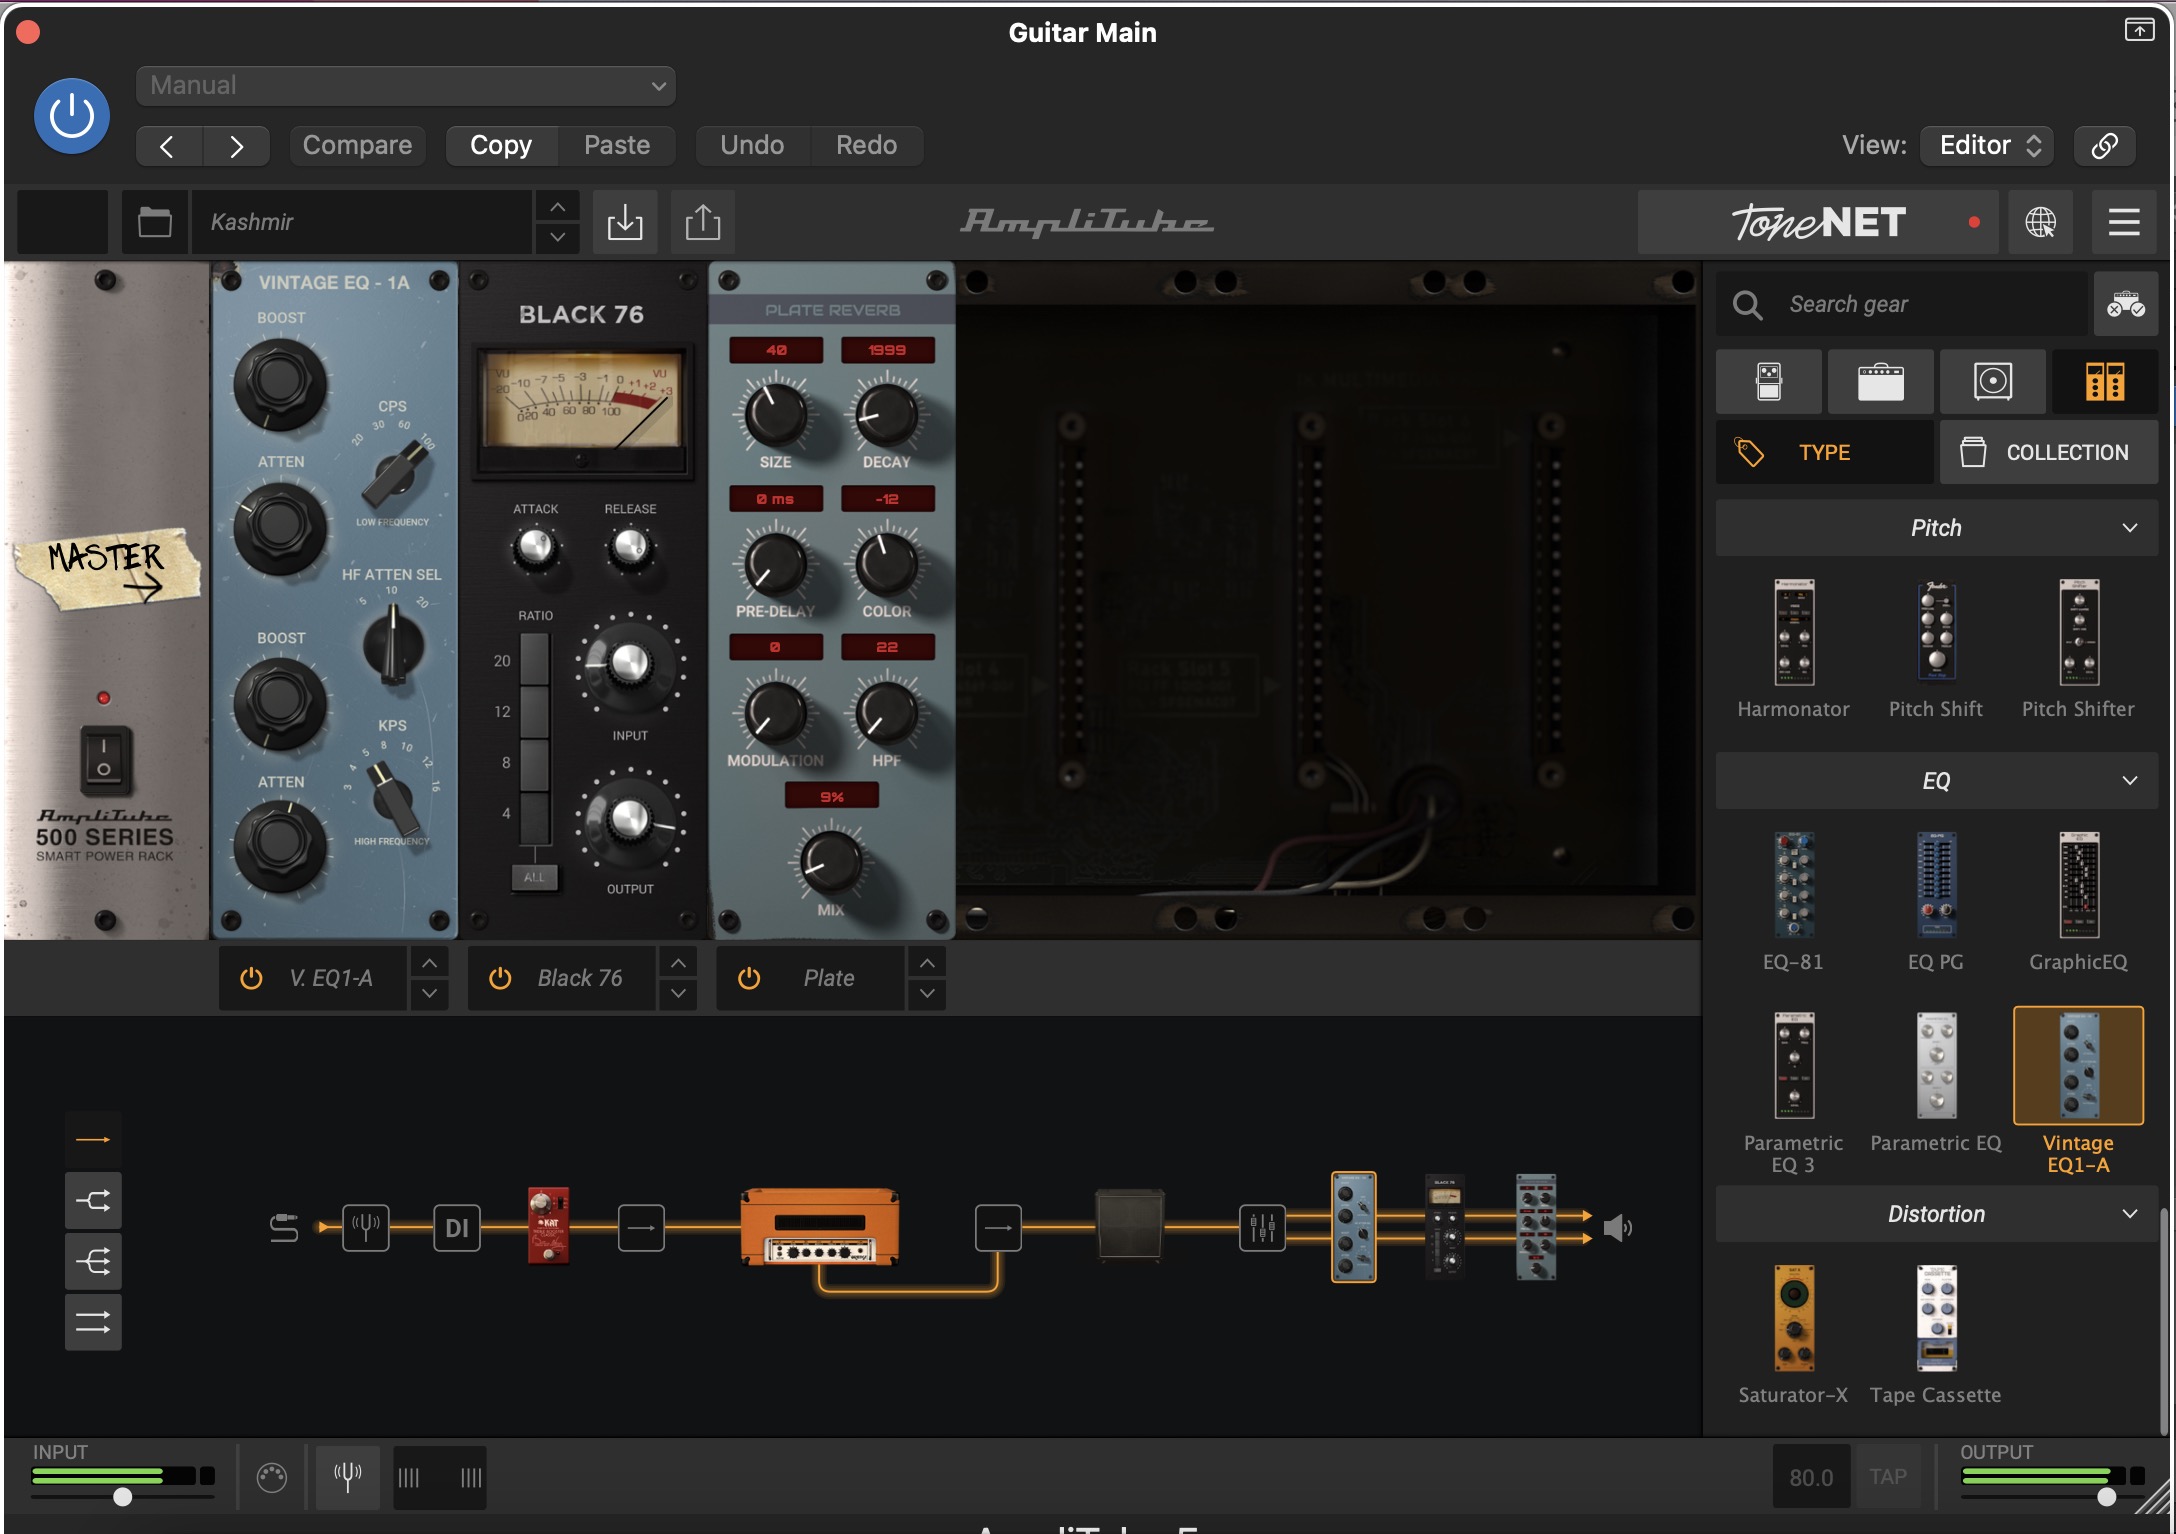Open the hamburger main menu
This screenshot has width=2176, height=1534.
tap(2124, 222)
